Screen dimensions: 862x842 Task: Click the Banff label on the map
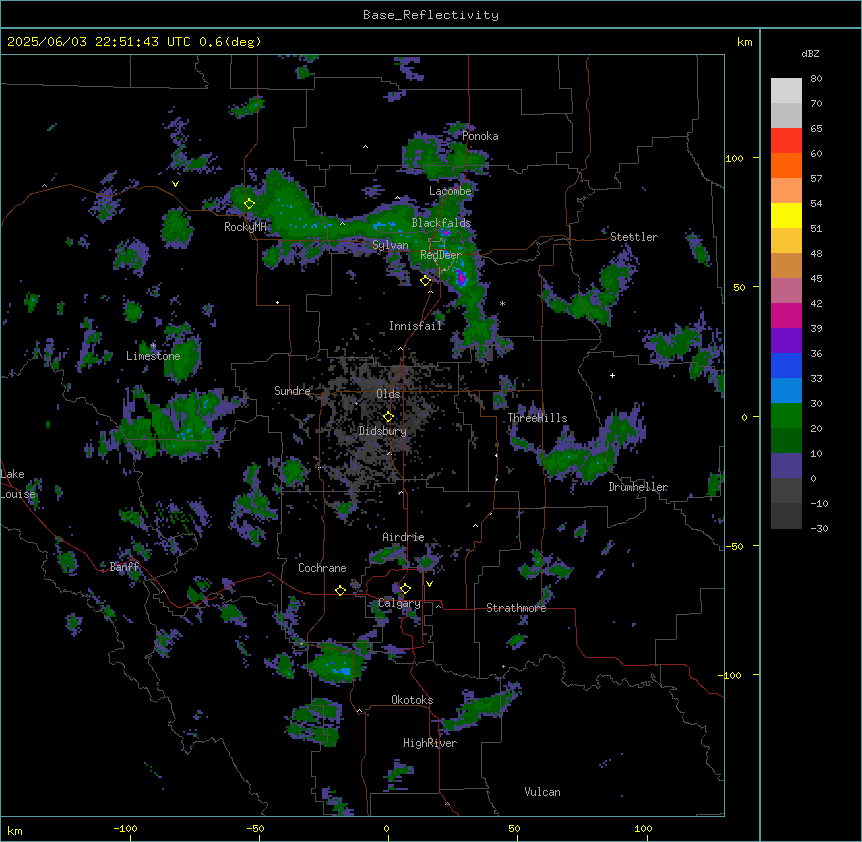click(125, 567)
